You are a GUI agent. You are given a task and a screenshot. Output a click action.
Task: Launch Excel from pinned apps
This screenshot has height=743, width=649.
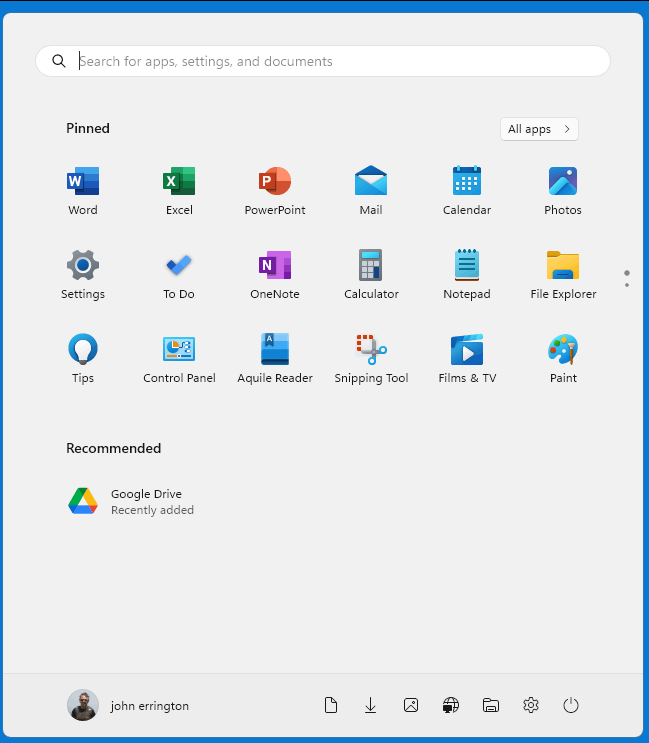pos(179,190)
